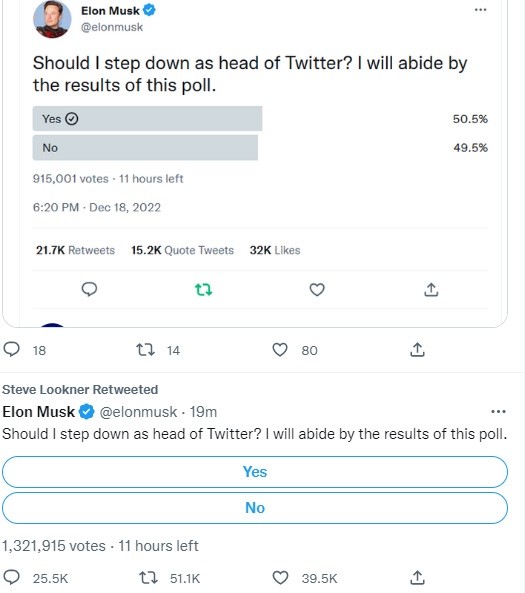Open the more options menu on the quoted tweet
The height and width of the screenshot is (593, 525).
(x=480, y=10)
